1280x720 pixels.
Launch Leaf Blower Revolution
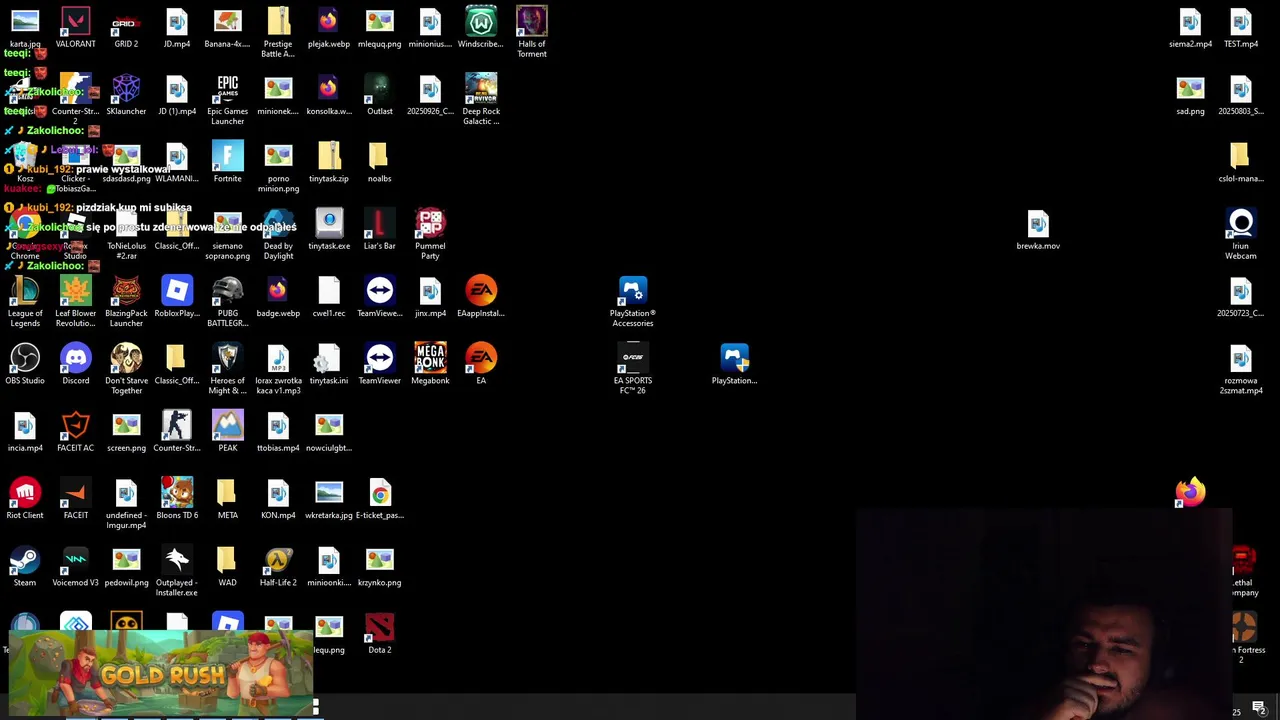pyautogui.click(x=75, y=301)
